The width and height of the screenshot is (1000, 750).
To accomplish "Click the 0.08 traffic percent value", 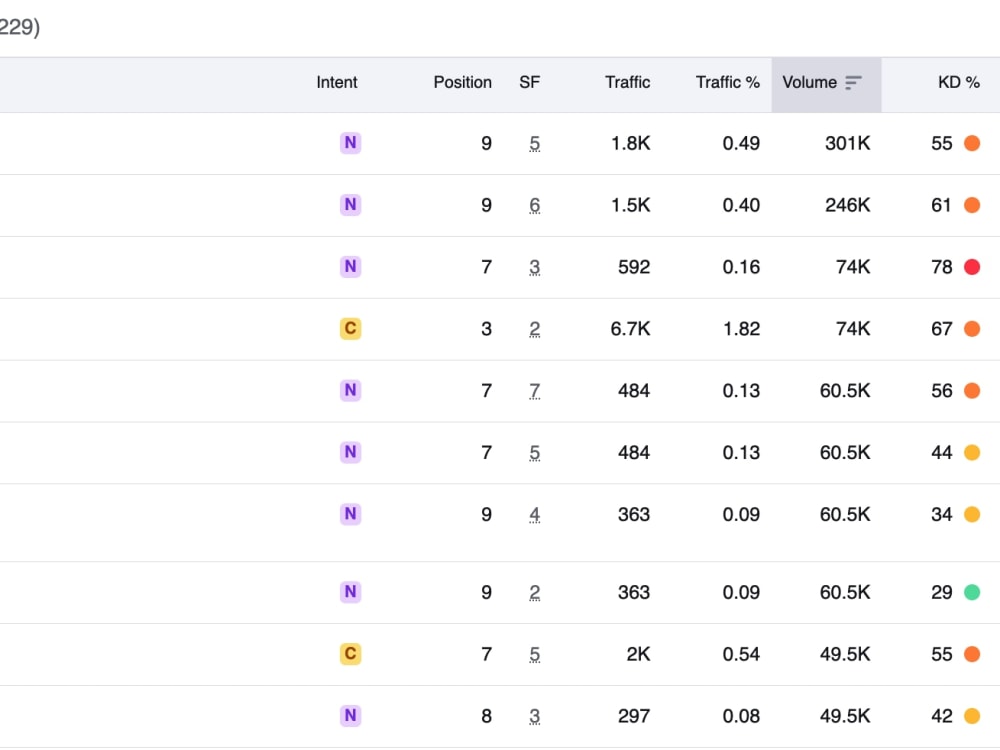I will point(741,716).
